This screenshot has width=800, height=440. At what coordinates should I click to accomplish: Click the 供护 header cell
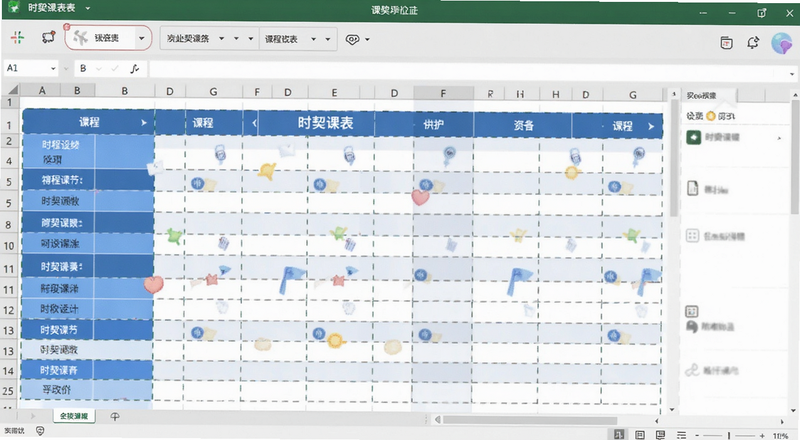434,125
